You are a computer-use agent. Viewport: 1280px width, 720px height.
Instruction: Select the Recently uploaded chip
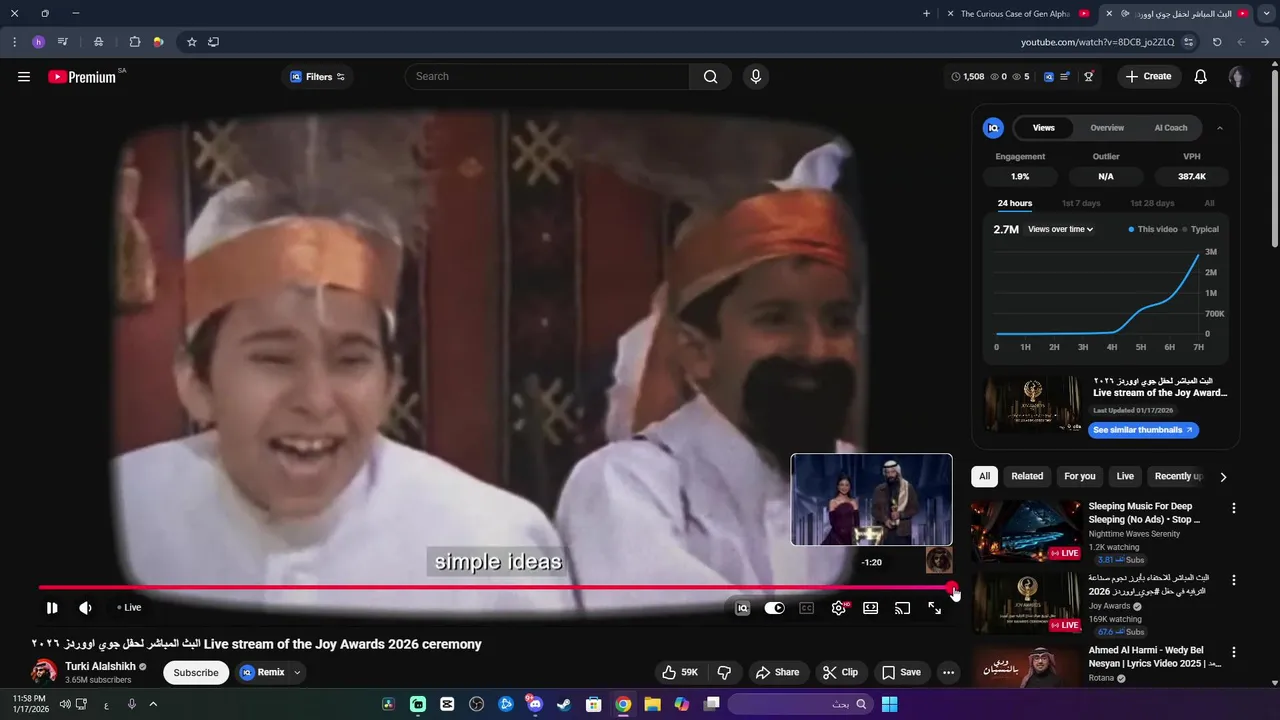(x=1177, y=477)
